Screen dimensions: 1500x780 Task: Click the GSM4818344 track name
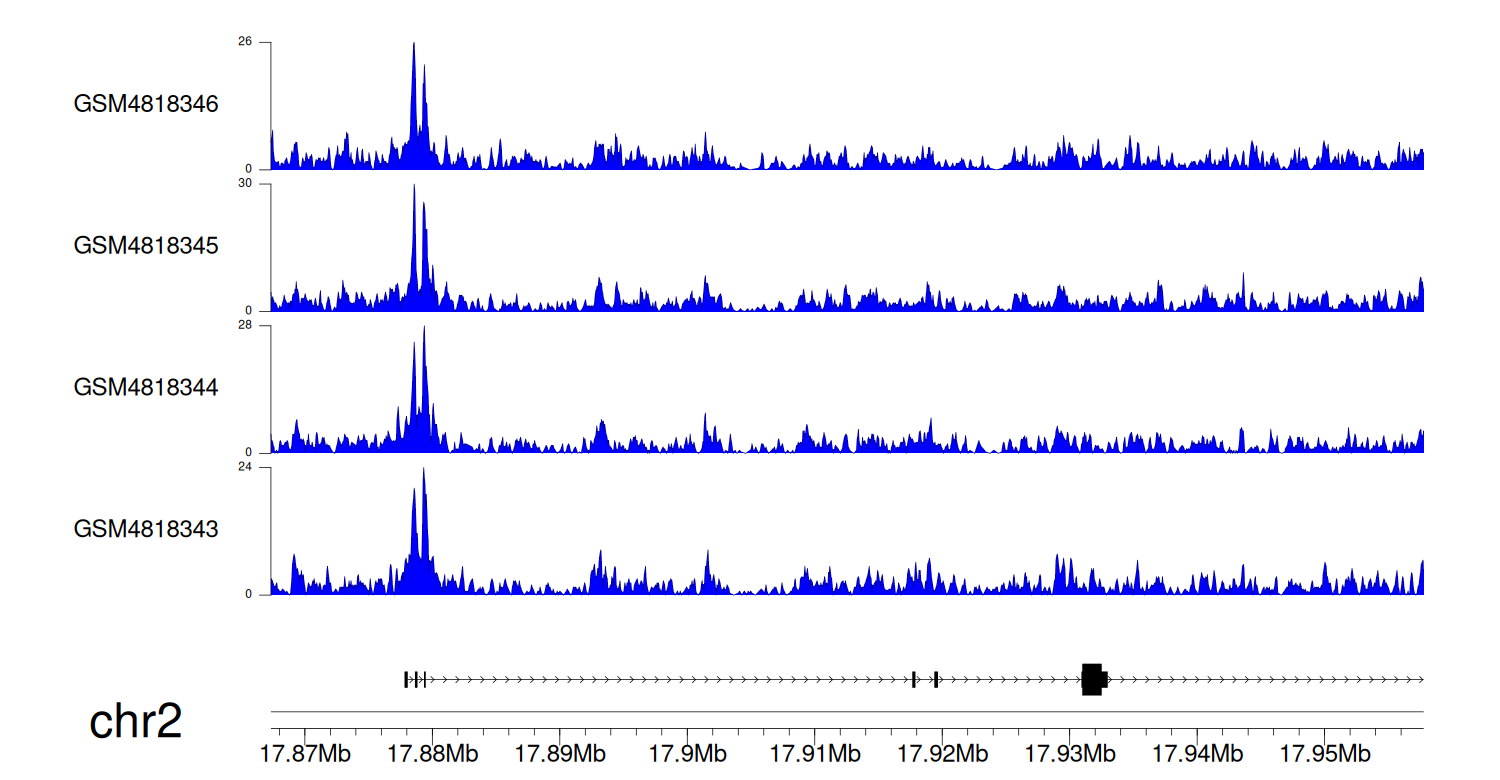click(146, 387)
